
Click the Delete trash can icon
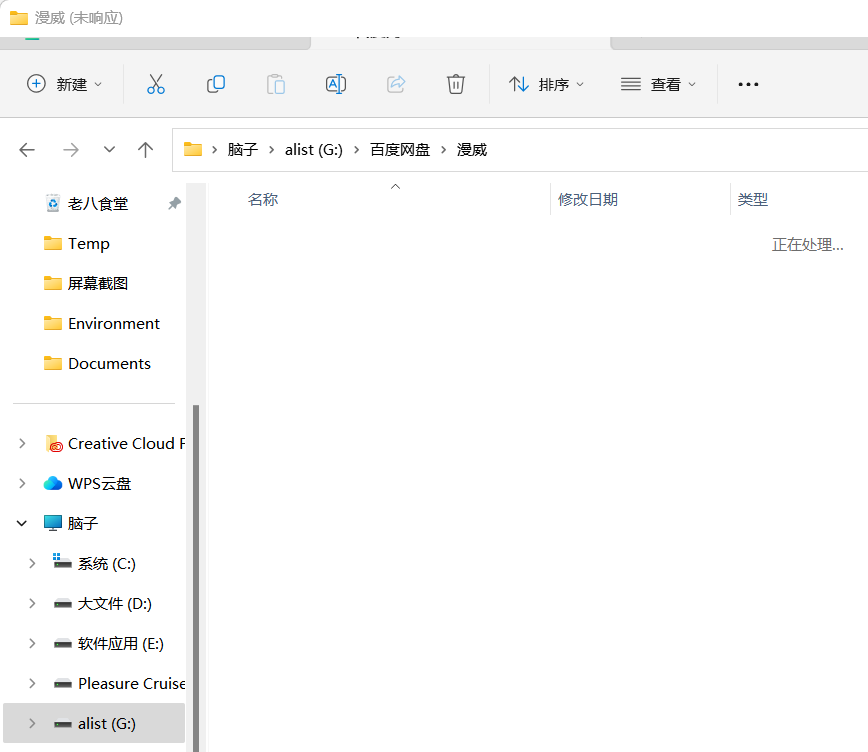pyautogui.click(x=456, y=85)
